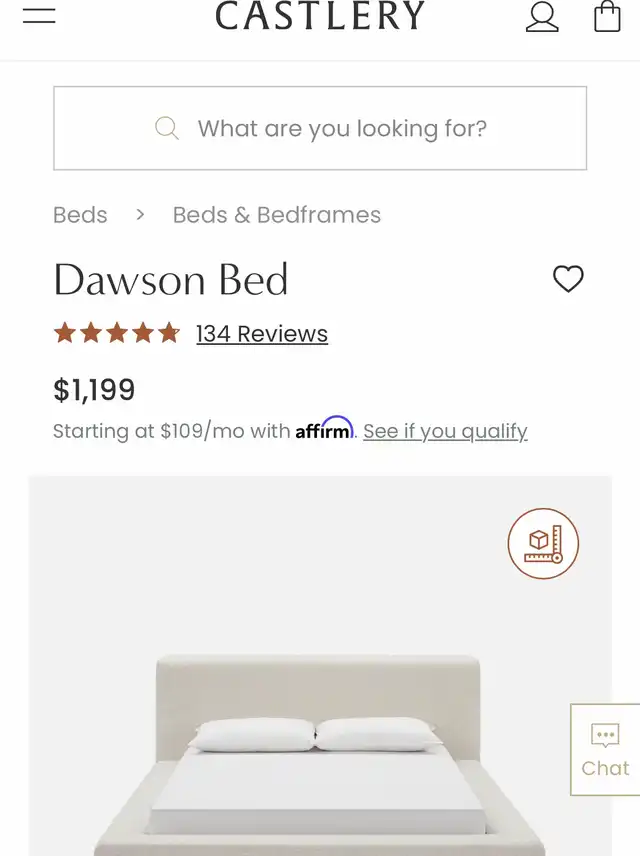Click the breadcrumb chevron separator
This screenshot has height=856, width=640.
pos(140,215)
